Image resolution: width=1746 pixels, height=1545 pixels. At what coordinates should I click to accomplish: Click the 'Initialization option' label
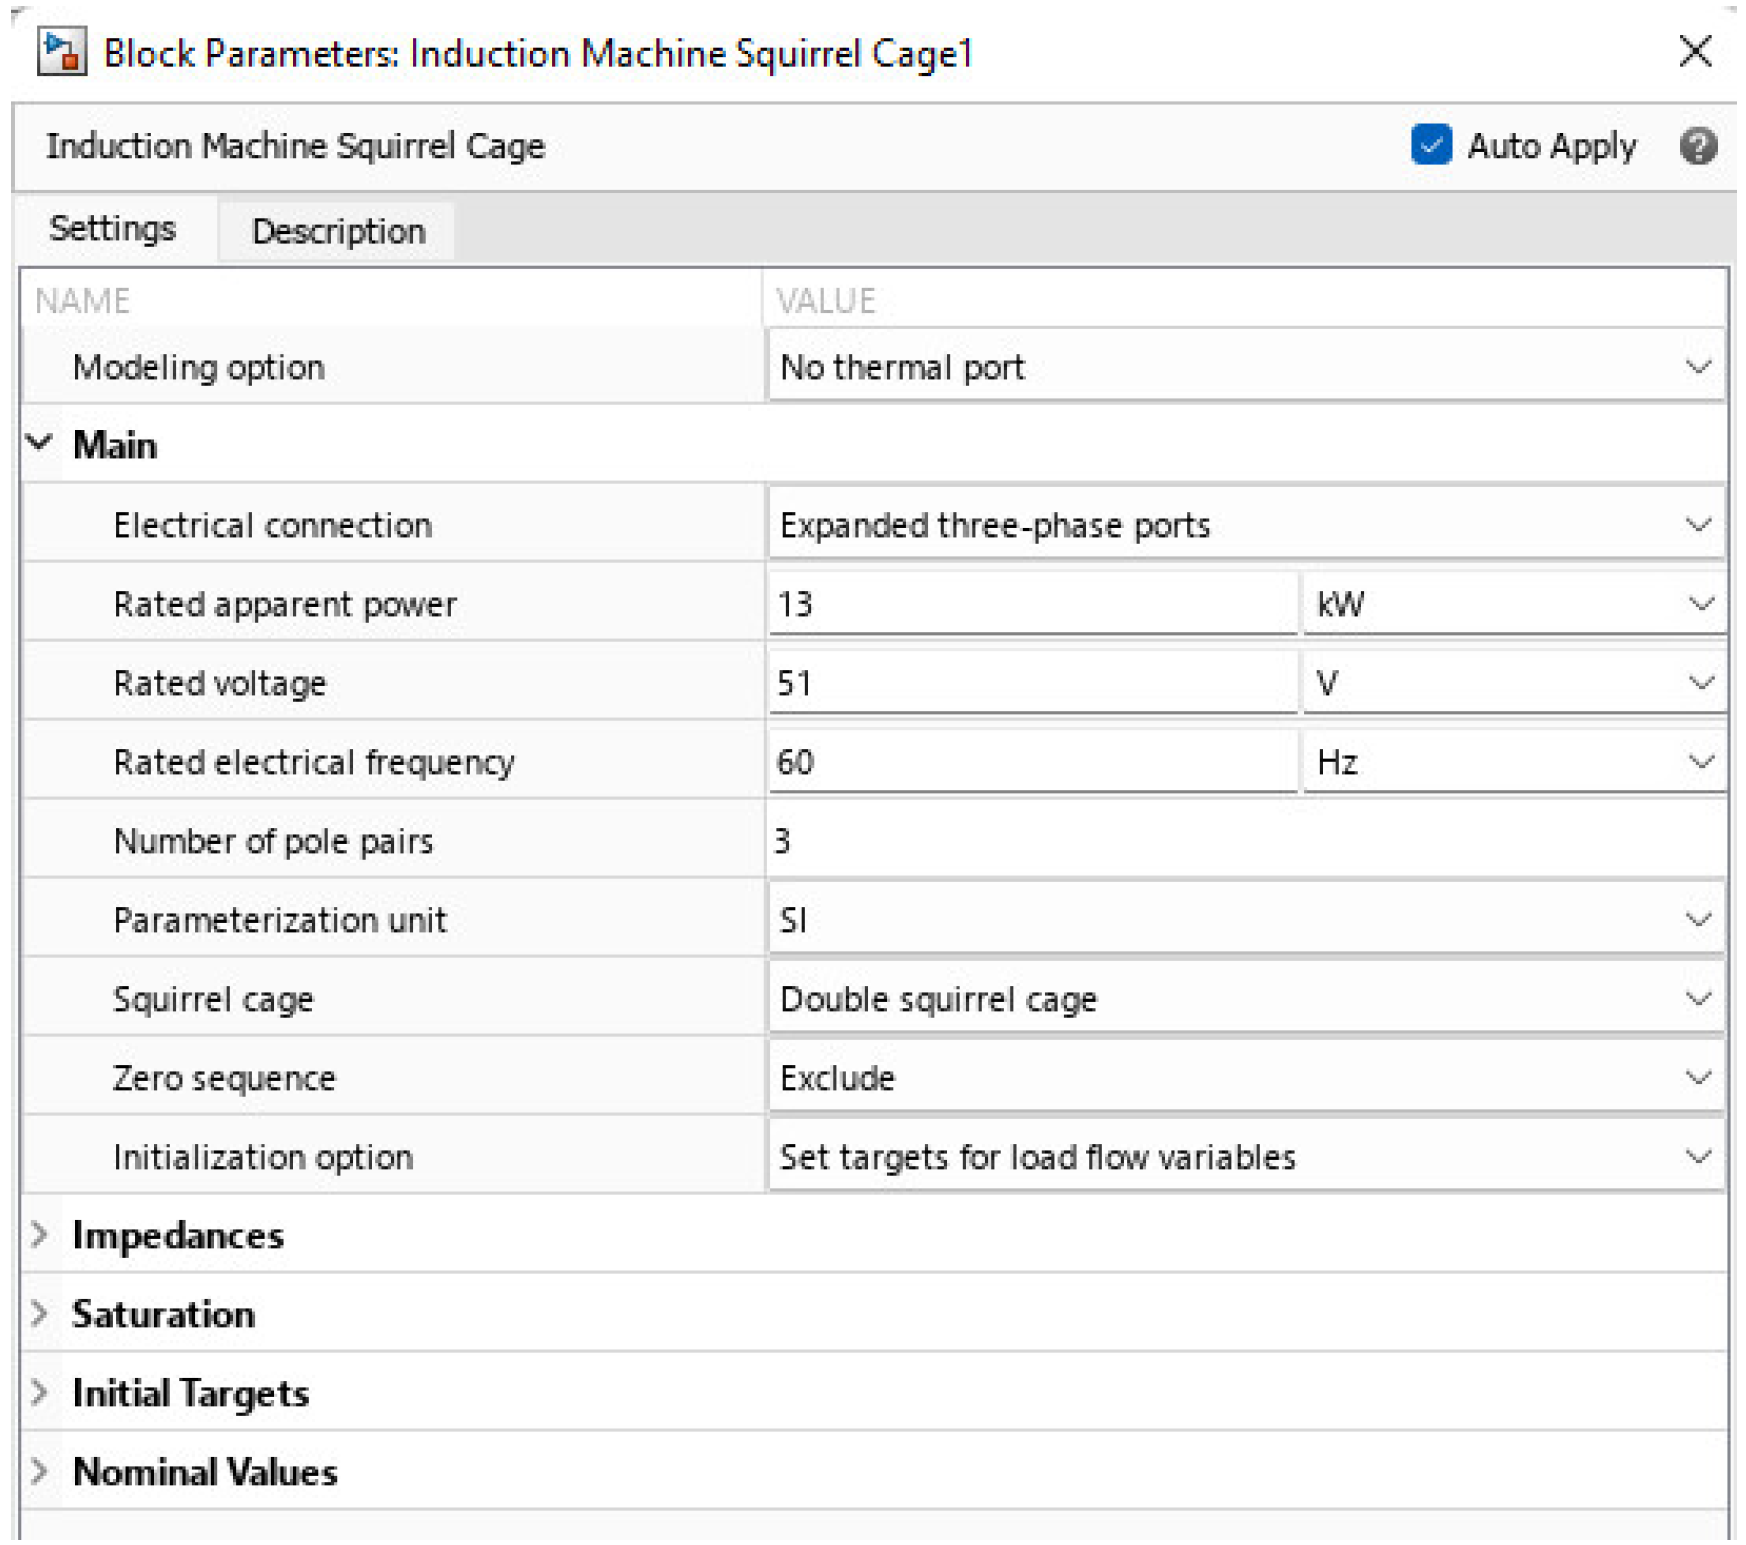pos(263,1158)
